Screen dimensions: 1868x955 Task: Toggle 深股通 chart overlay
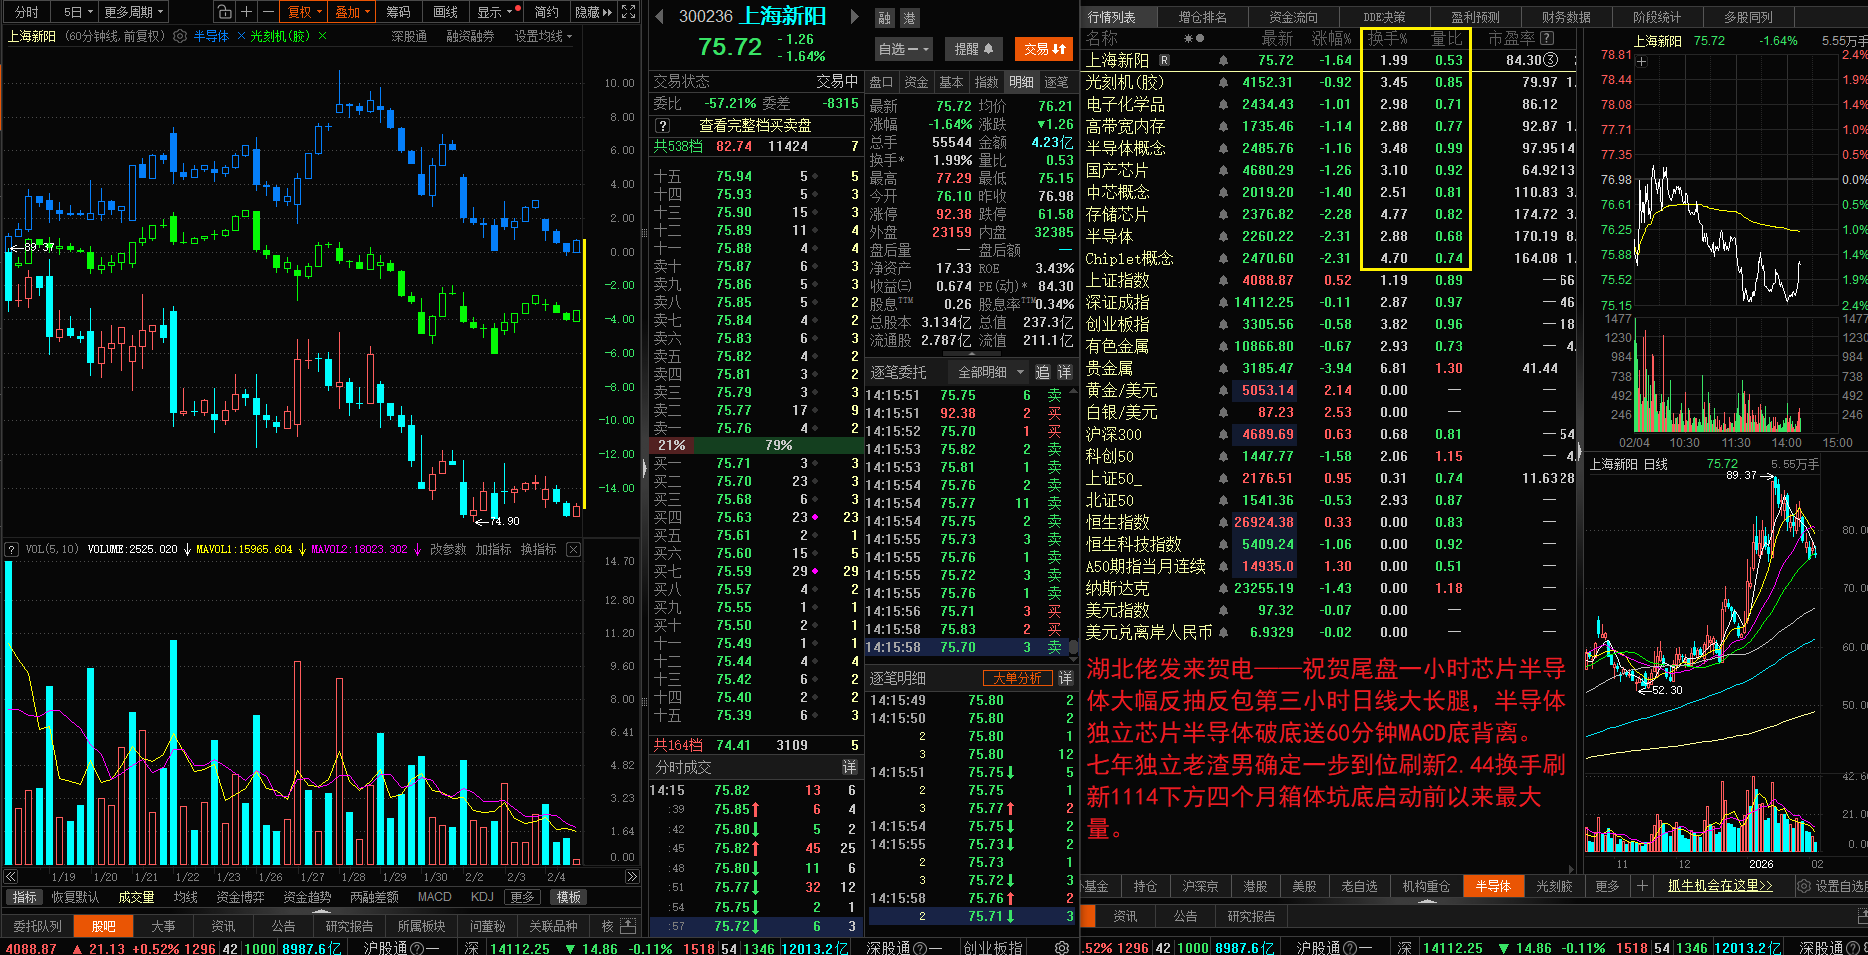pyautogui.click(x=409, y=36)
